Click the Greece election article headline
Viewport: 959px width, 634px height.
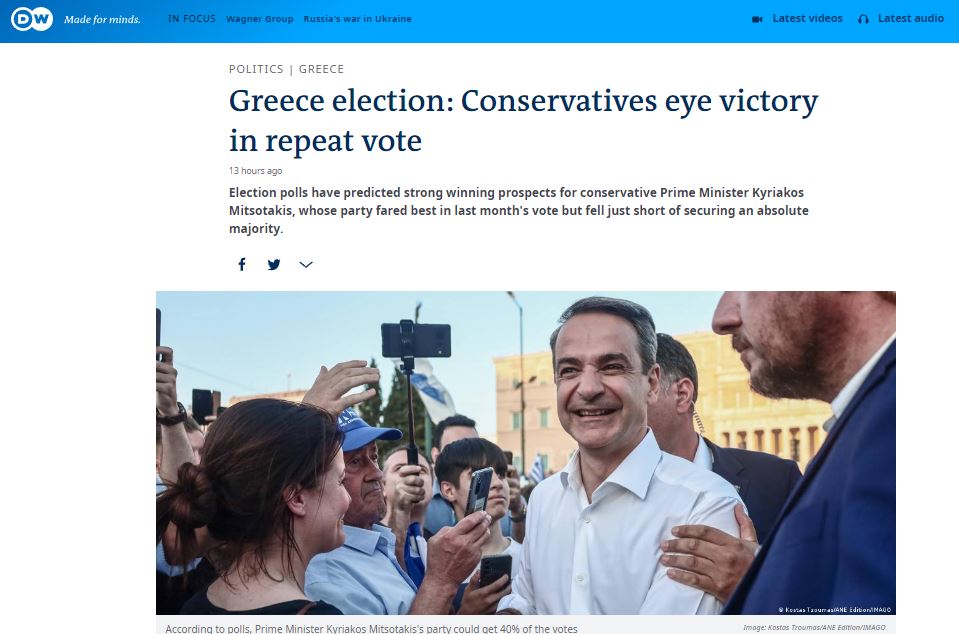523,120
